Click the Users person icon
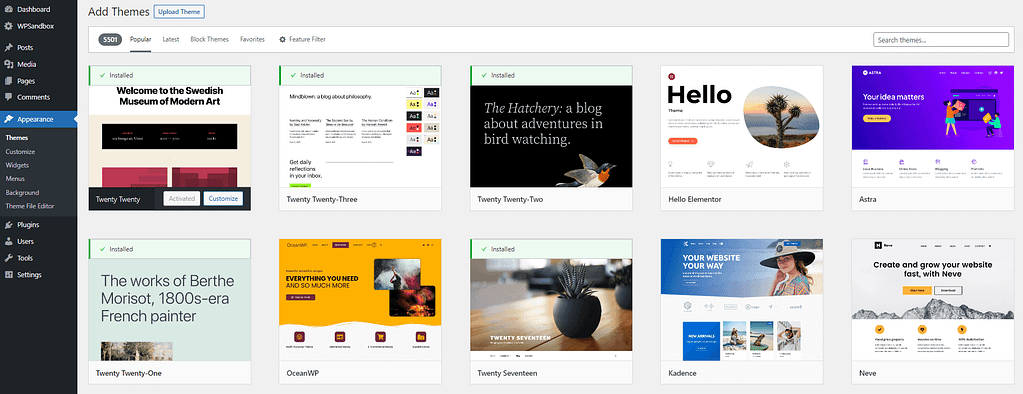The width and height of the screenshot is (1023, 394). point(8,241)
